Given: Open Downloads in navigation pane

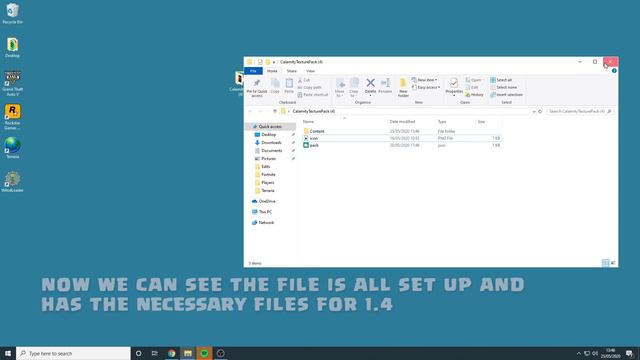Looking at the screenshot, I should pyautogui.click(x=271, y=143).
